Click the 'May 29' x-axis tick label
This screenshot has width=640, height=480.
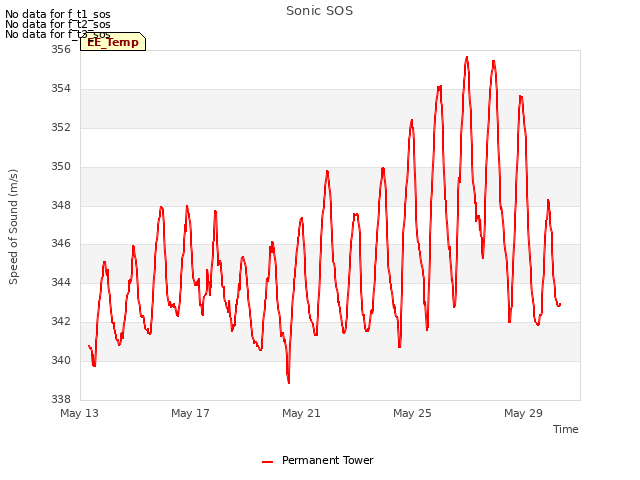coord(523,413)
